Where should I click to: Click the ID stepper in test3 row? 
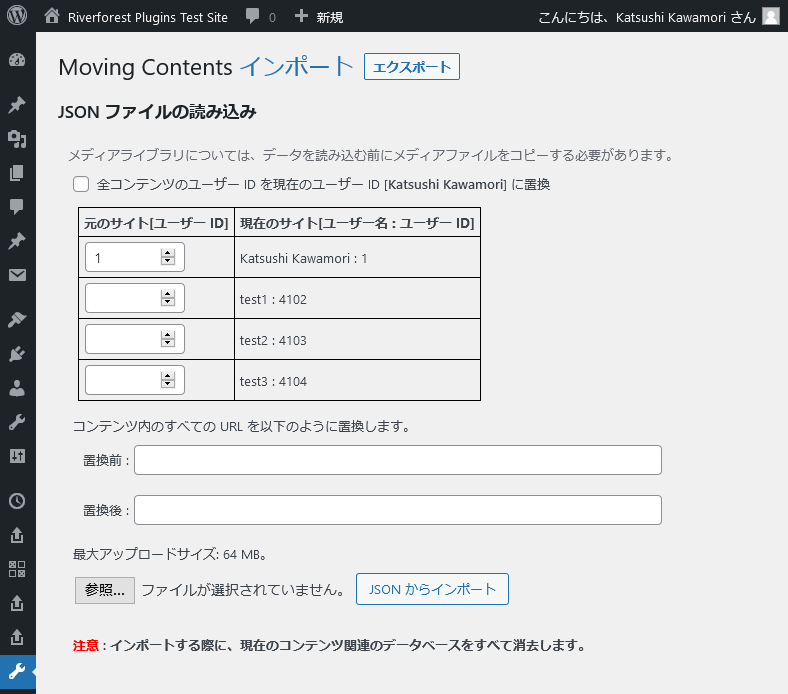(x=167, y=380)
